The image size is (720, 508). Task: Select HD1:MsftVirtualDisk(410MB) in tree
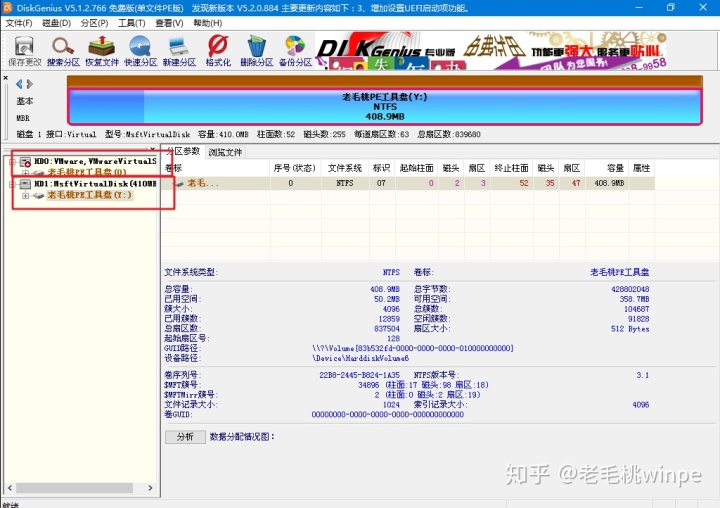point(96,184)
